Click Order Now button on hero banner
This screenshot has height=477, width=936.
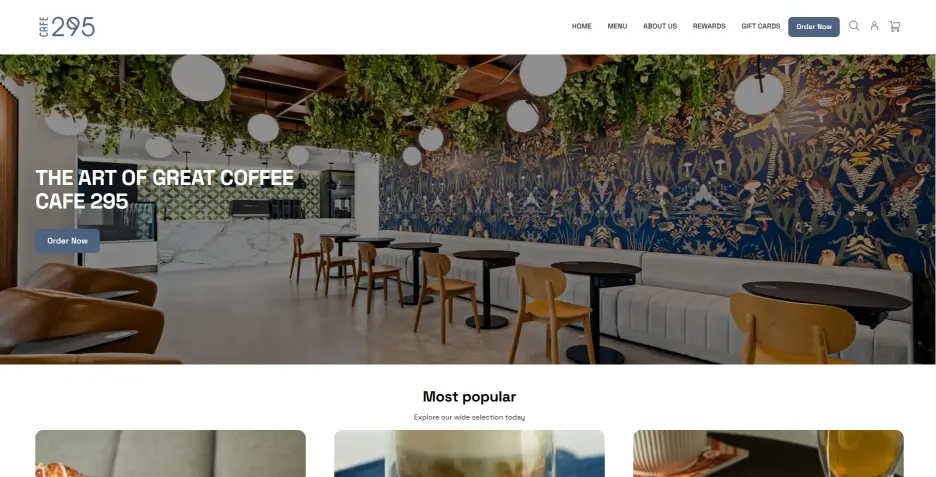67,241
